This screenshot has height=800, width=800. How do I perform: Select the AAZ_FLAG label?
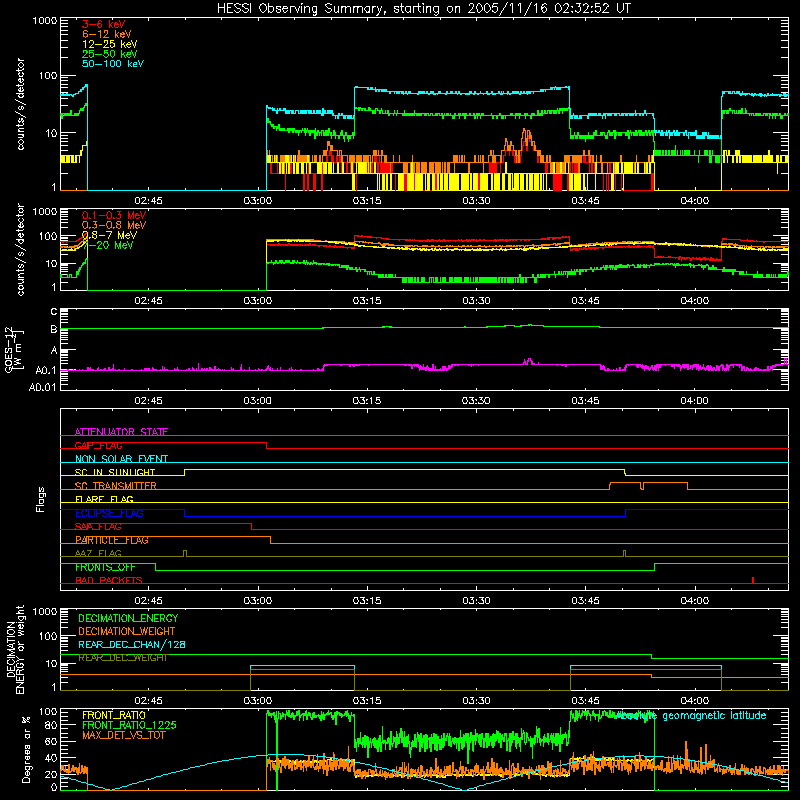click(x=98, y=553)
